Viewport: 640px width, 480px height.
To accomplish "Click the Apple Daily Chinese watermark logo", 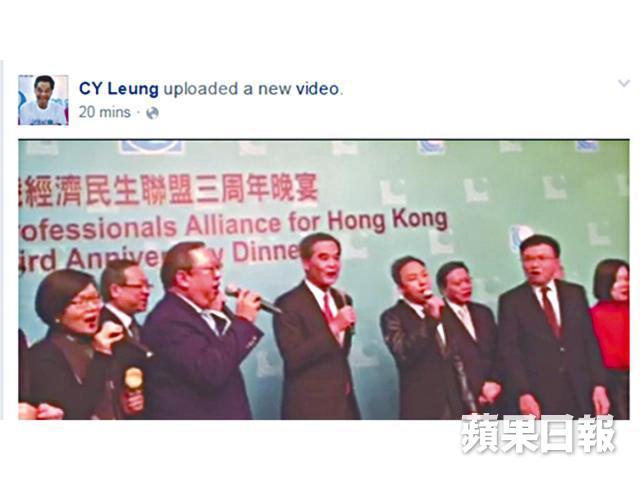I will click(538, 433).
